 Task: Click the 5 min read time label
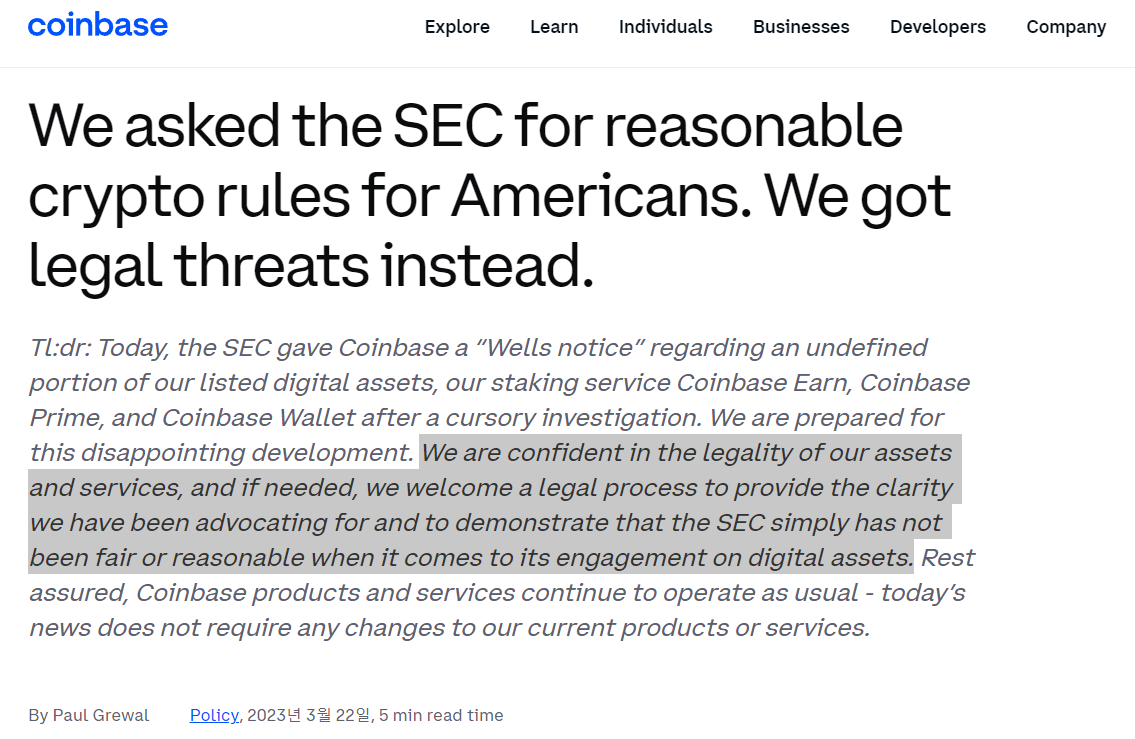pos(441,715)
